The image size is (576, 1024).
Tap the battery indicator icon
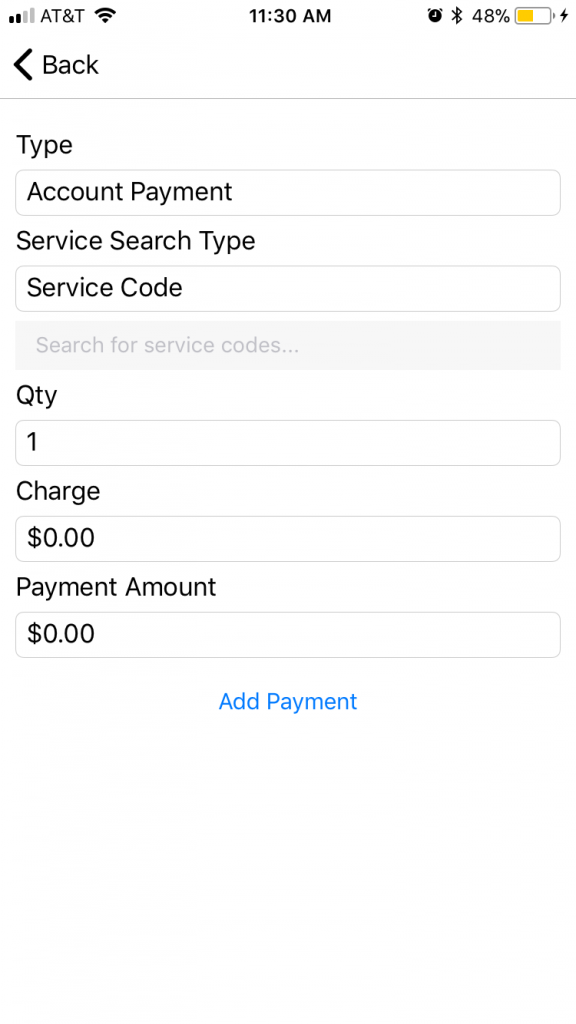[x=534, y=16]
